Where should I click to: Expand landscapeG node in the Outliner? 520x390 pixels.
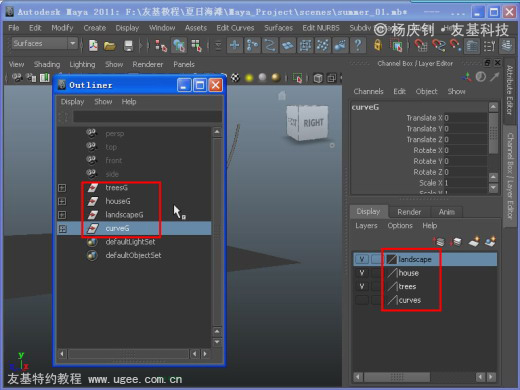pos(62,215)
